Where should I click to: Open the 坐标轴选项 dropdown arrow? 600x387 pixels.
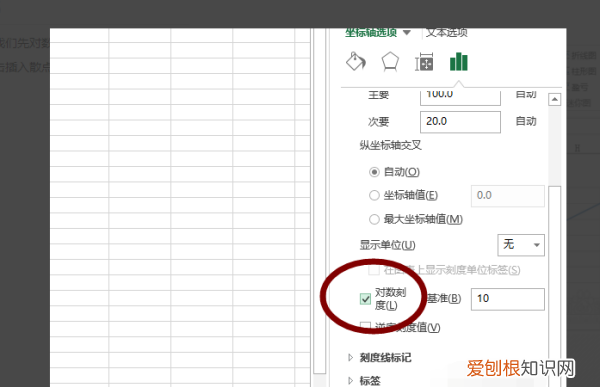407,33
